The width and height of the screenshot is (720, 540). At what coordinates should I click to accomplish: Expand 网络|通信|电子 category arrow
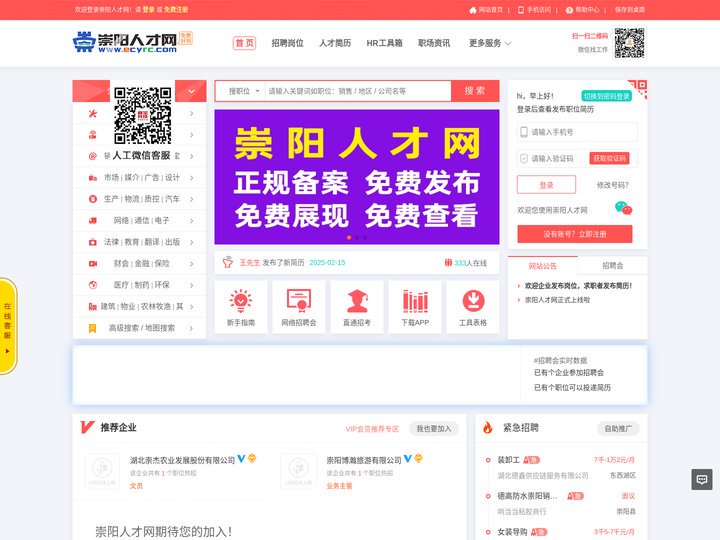[x=191, y=220]
